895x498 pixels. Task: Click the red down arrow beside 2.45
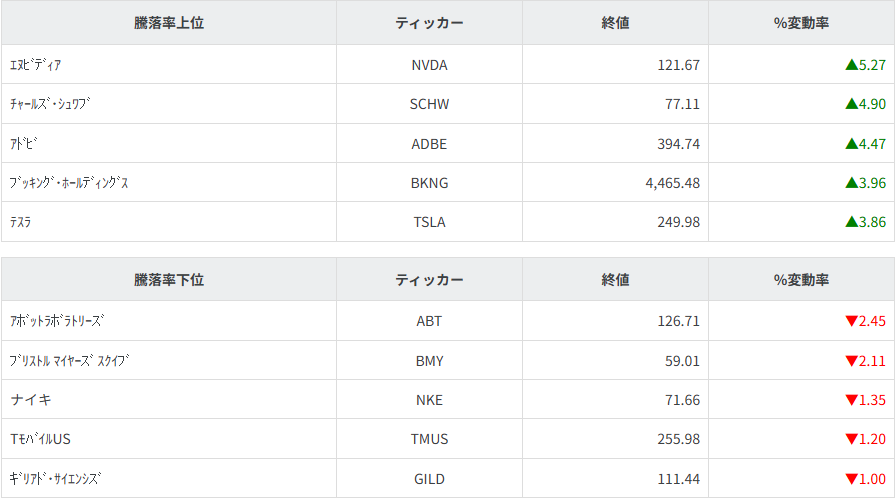tap(851, 321)
